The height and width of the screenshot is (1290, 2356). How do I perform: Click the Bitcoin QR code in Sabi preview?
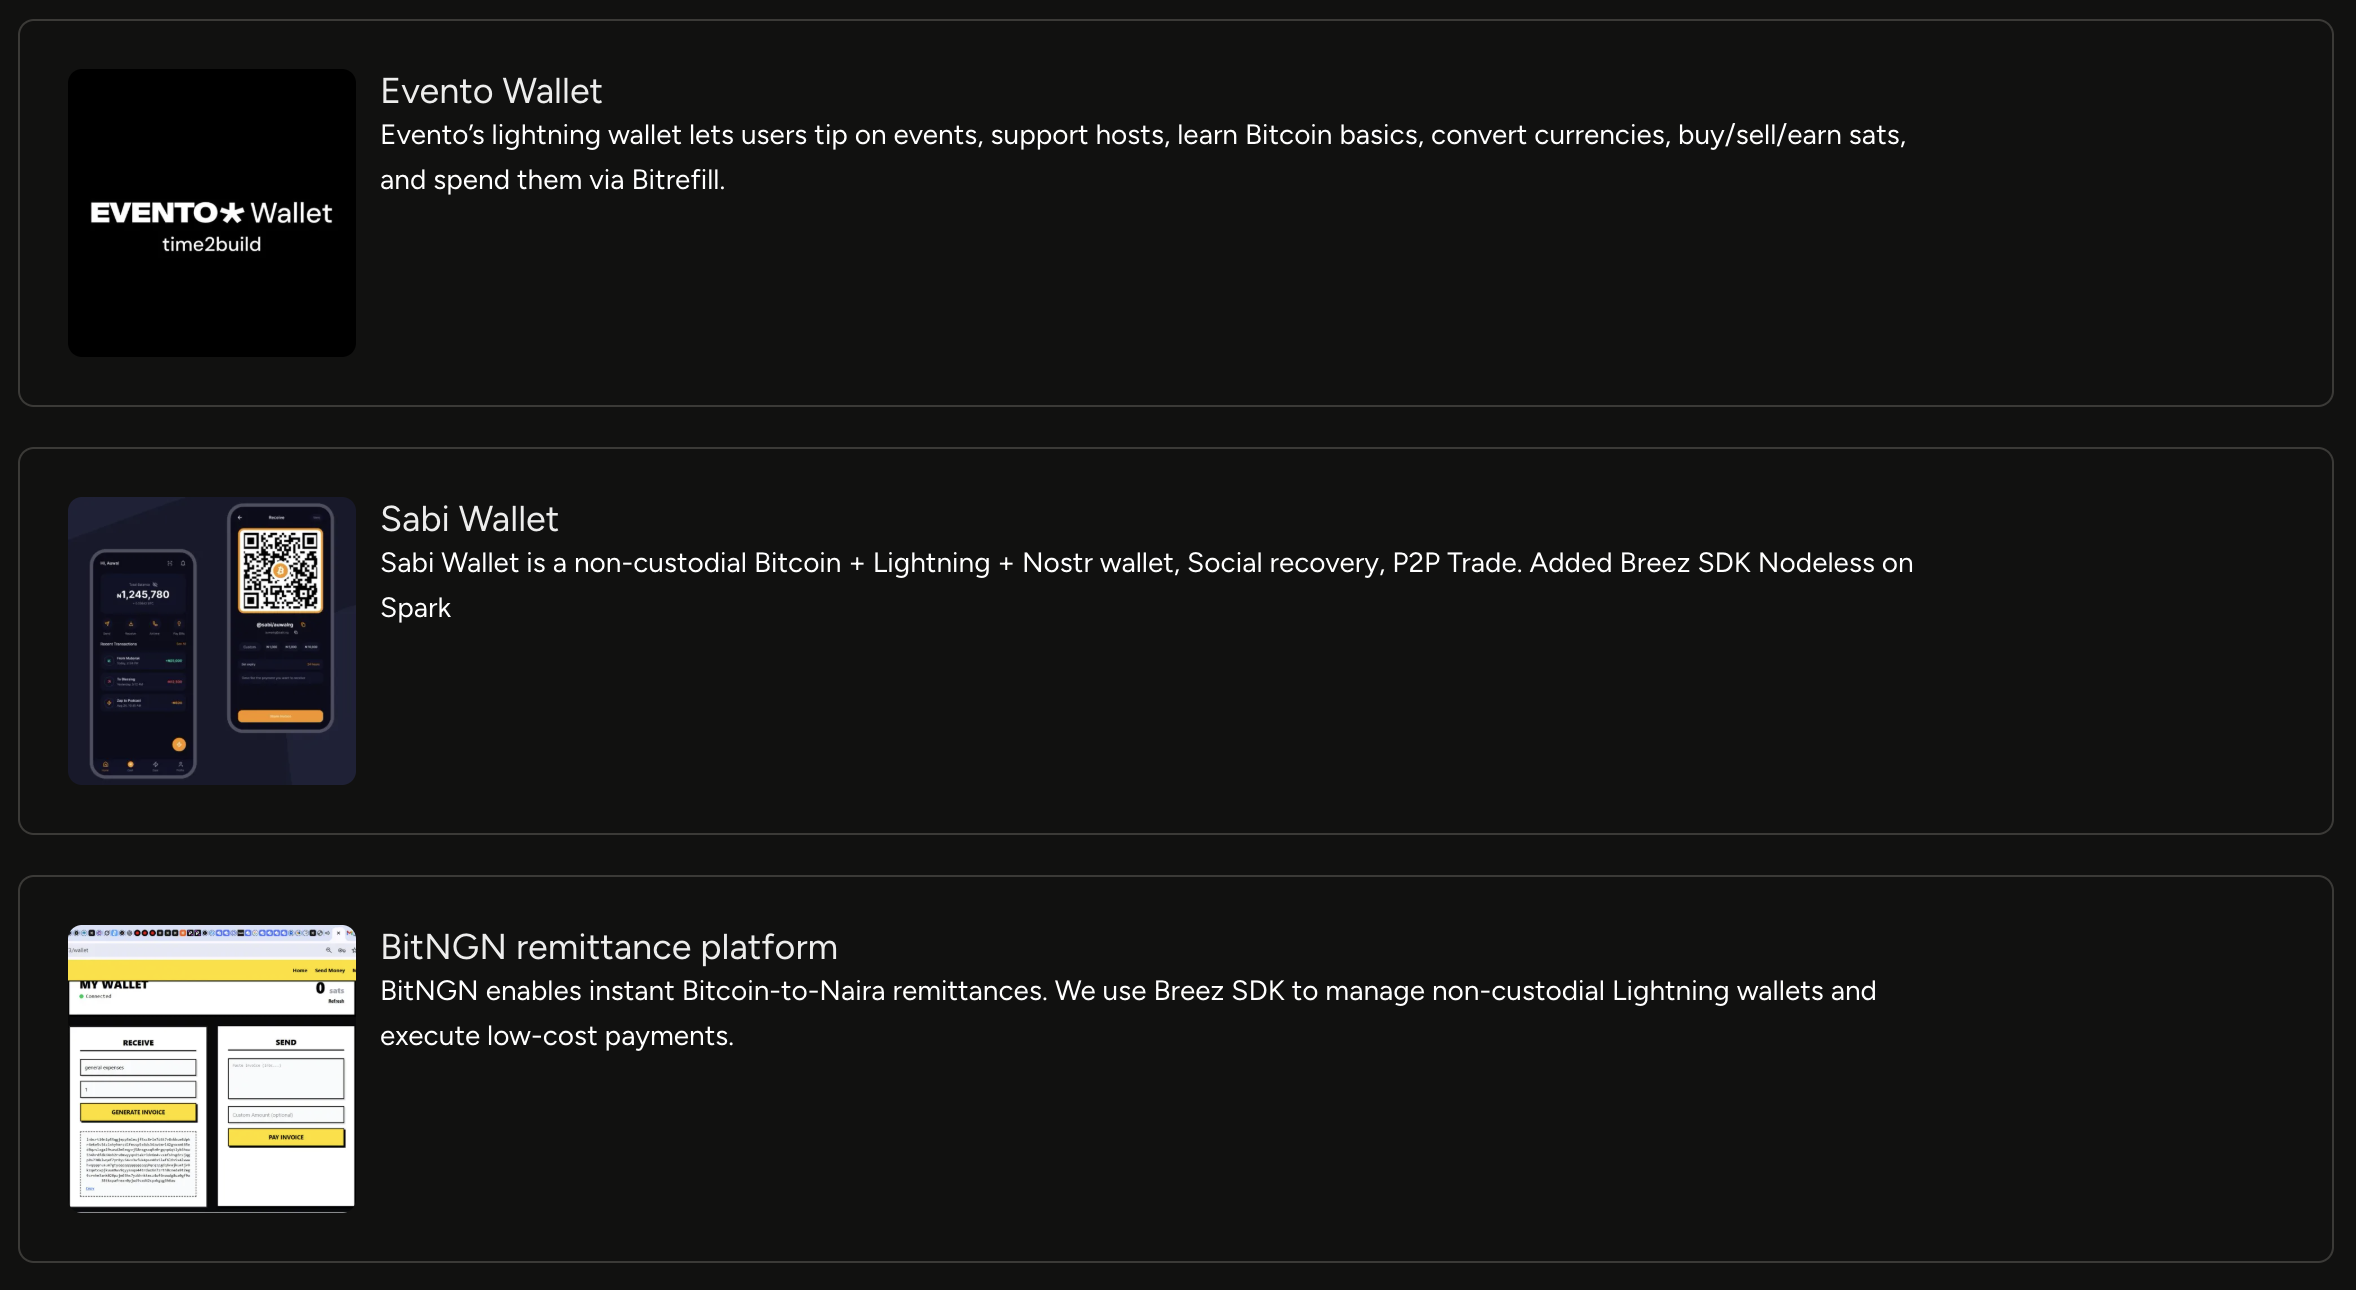click(280, 571)
